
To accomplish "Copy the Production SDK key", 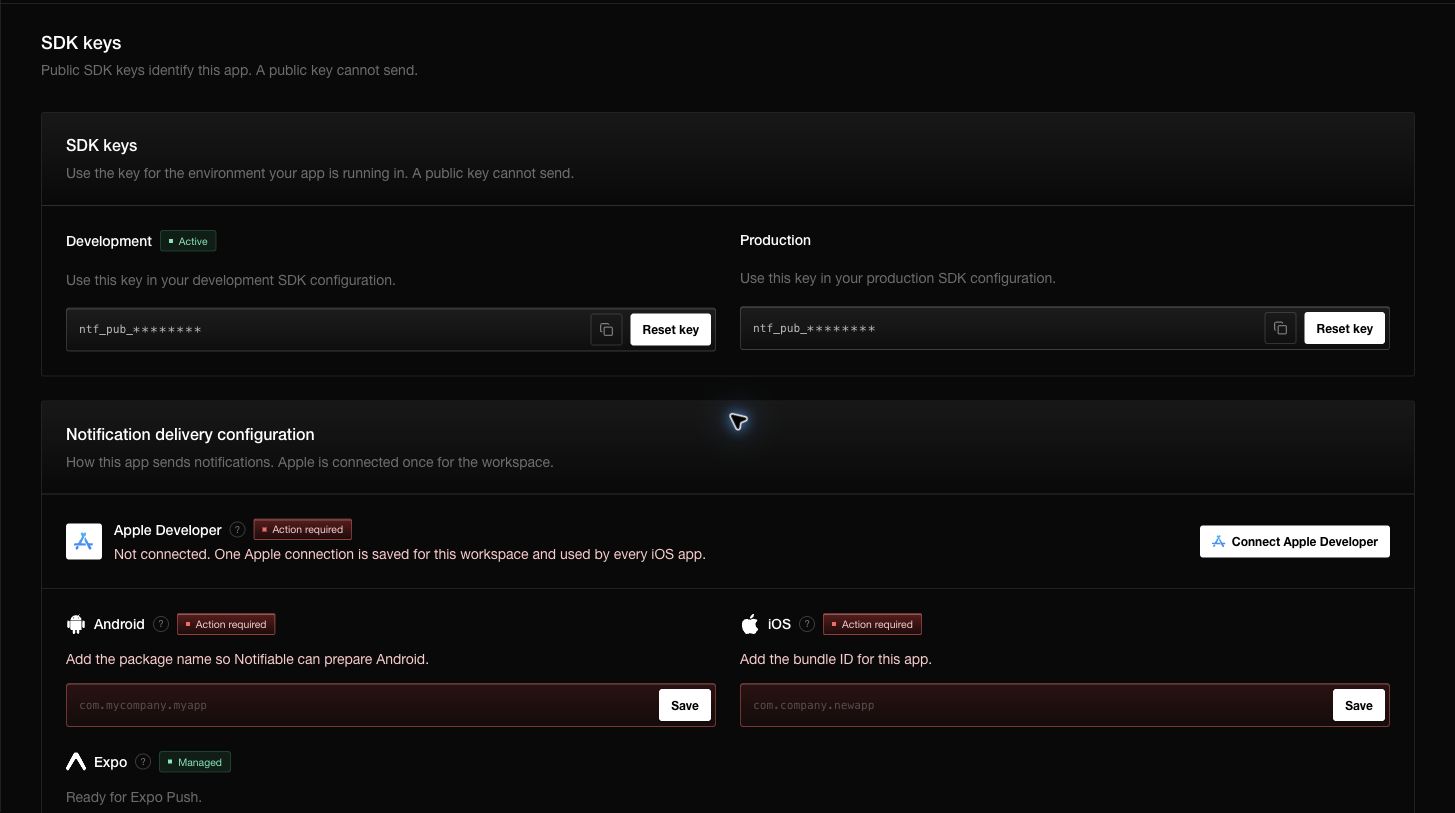I will click(1280, 328).
